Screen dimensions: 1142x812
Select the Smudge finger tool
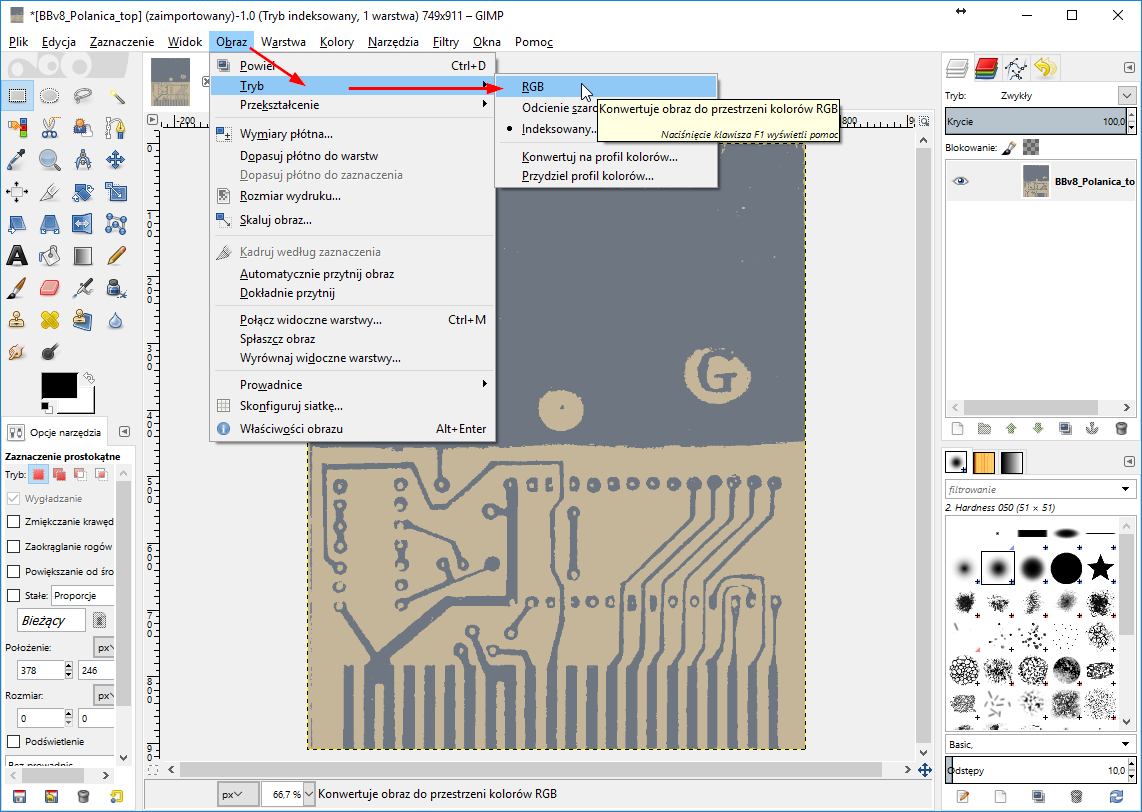pyautogui.click(x=17, y=352)
